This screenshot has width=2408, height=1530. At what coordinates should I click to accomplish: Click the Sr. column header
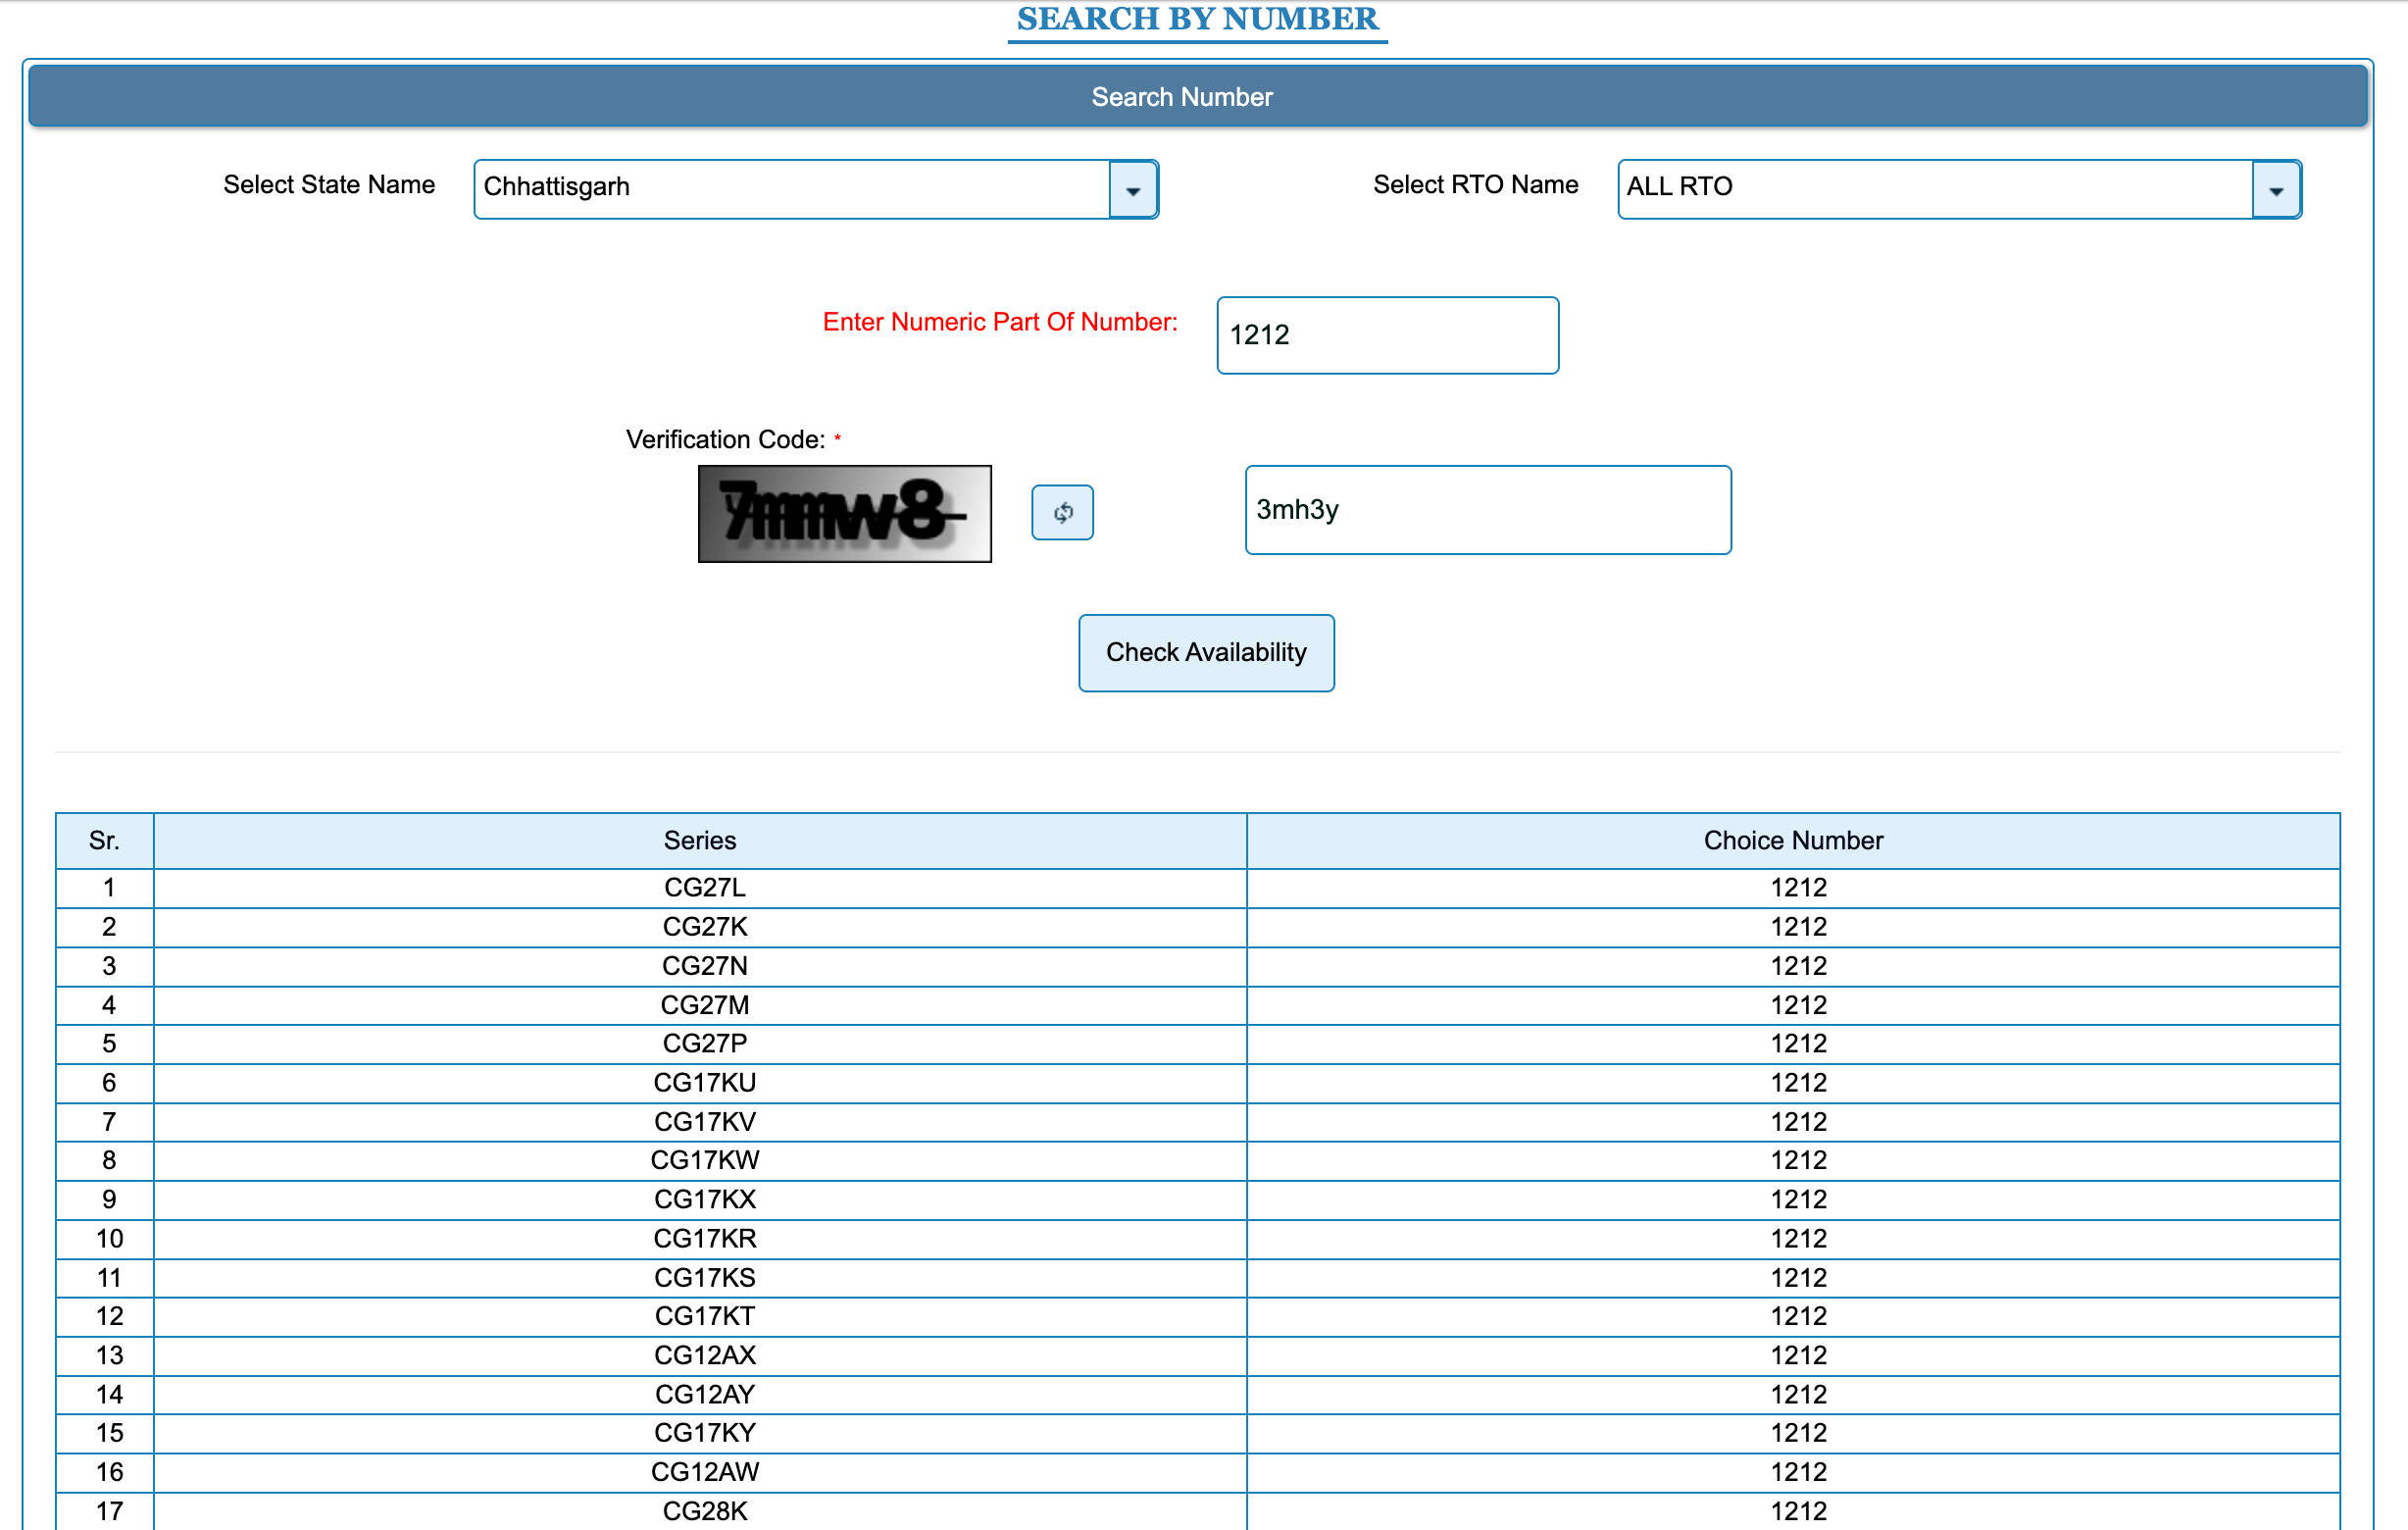pos(104,840)
